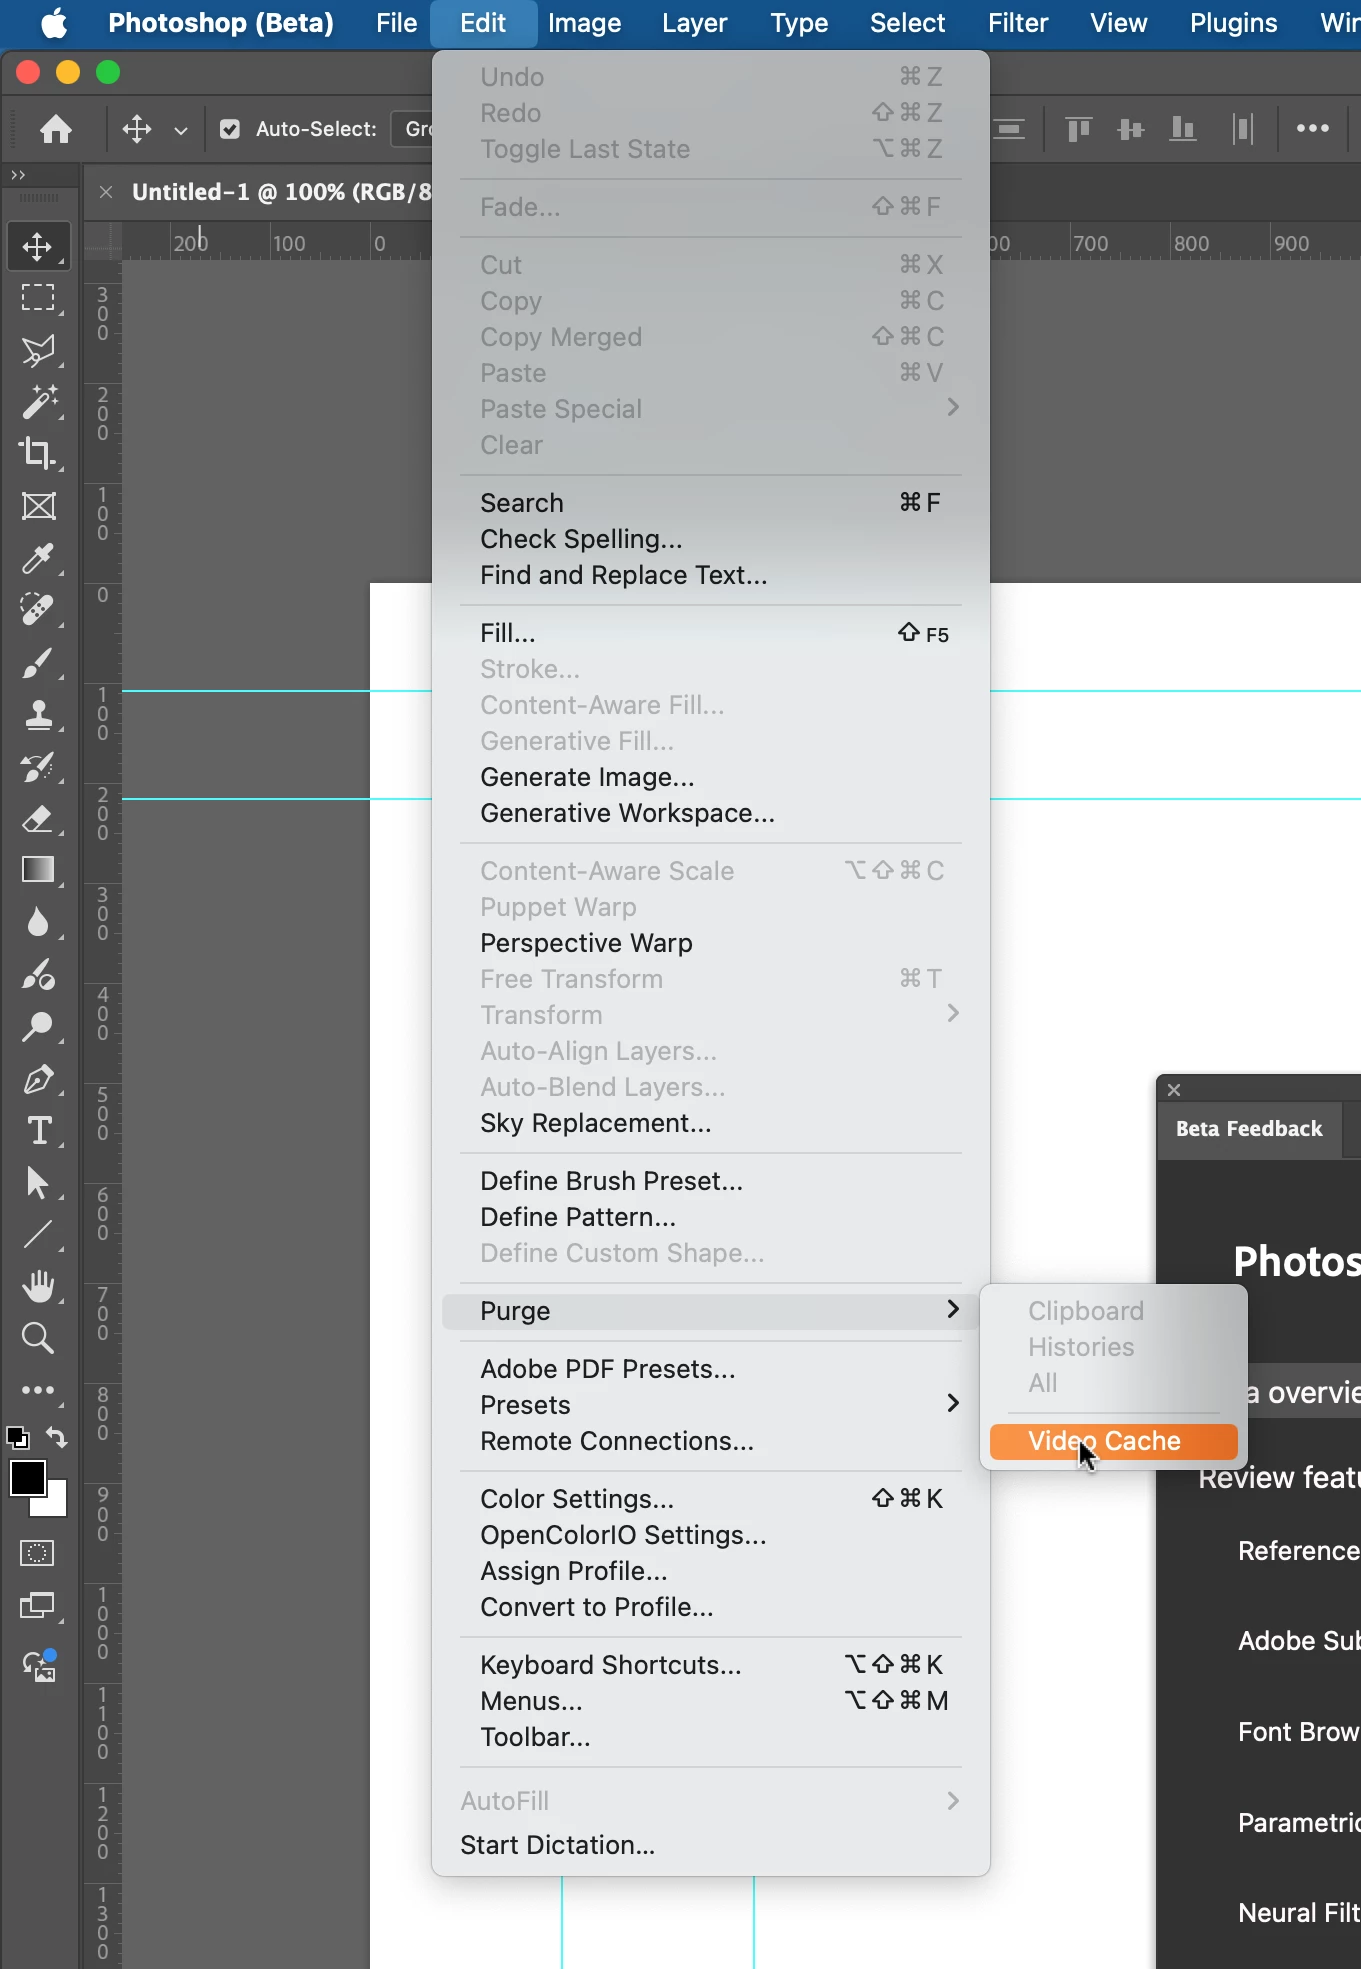This screenshot has width=1361, height=1969.
Task: Expand the AutoFill submenu
Action: (710, 1801)
